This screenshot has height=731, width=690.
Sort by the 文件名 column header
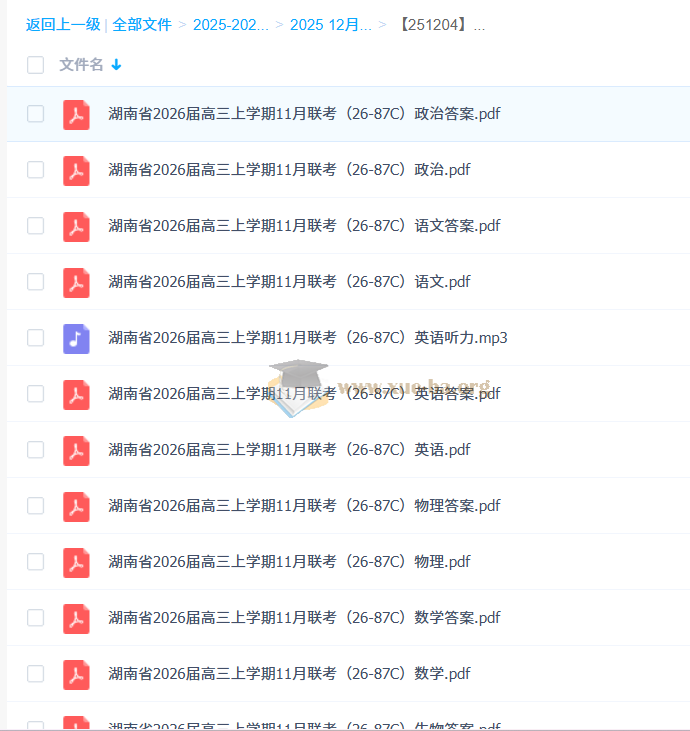click(81, 65)
